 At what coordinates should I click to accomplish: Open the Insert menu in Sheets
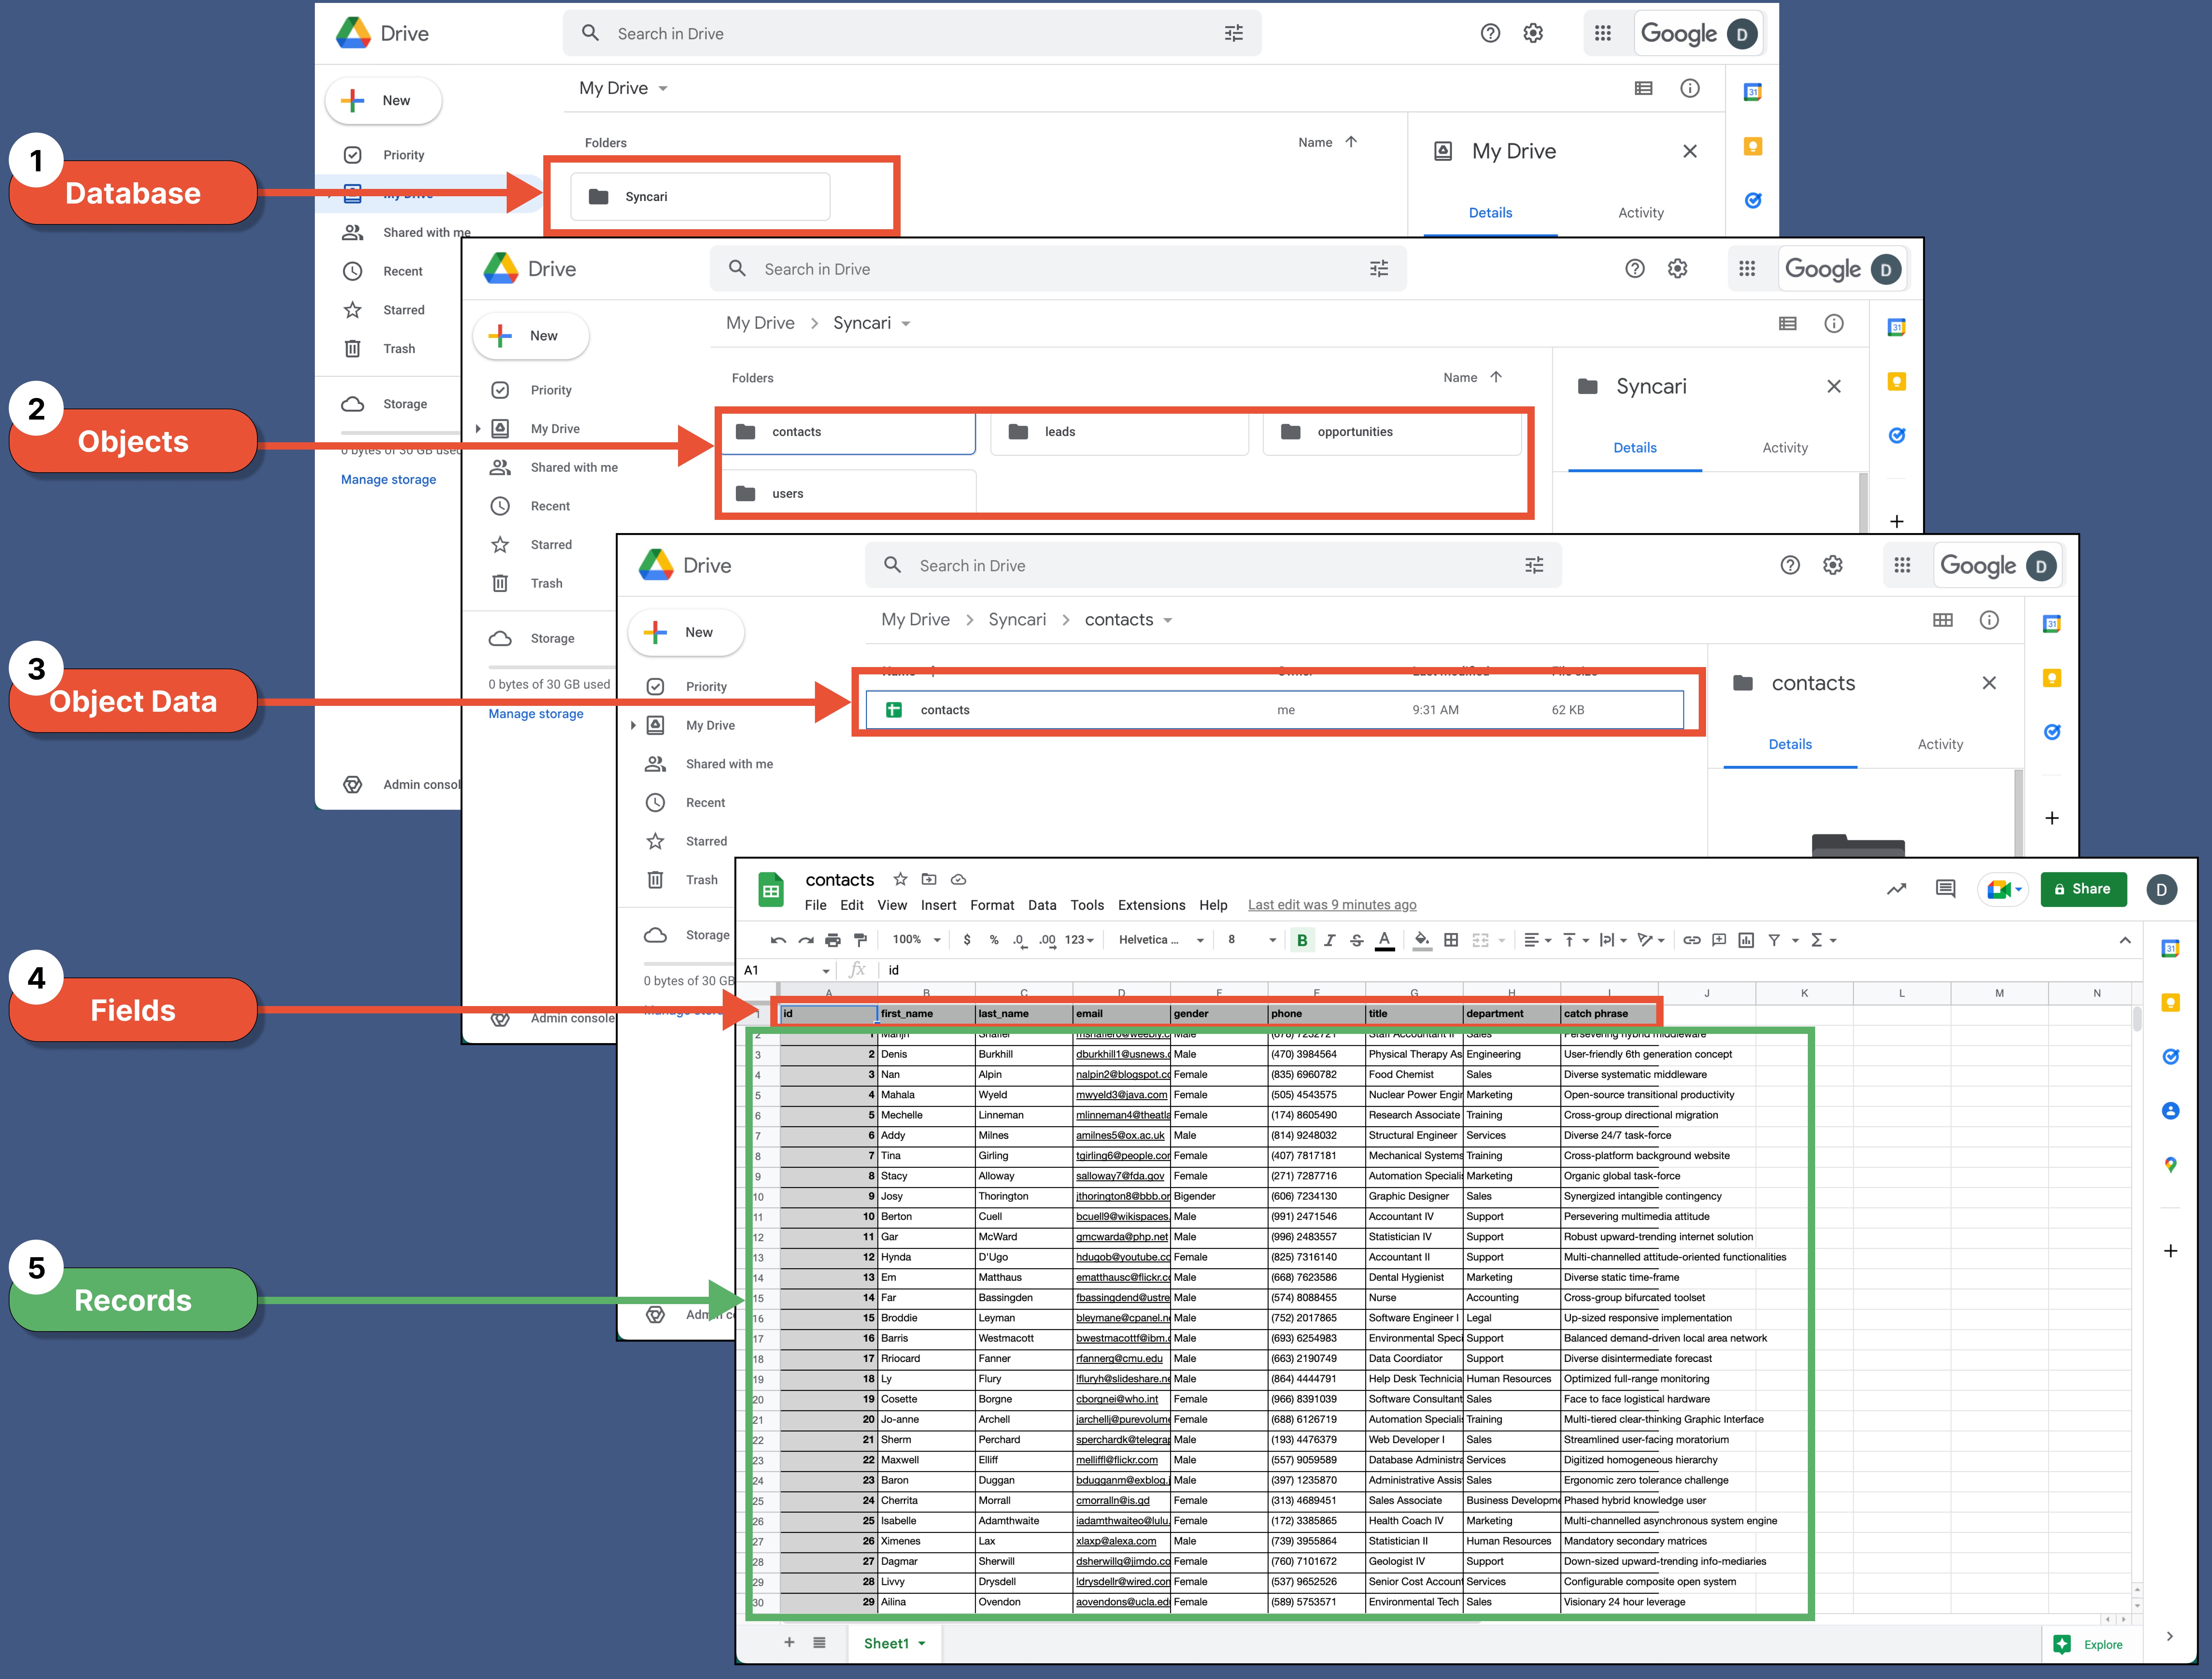(x=938, y=905)
